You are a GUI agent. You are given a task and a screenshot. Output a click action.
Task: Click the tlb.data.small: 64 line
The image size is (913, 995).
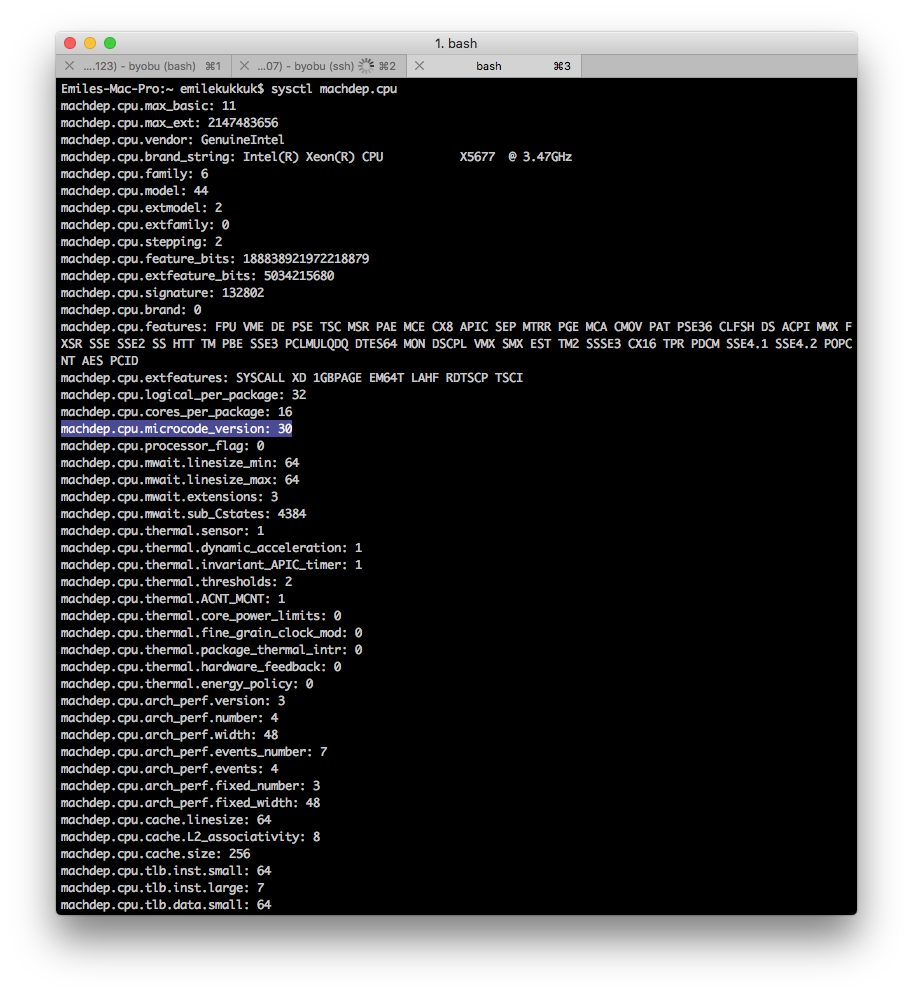coord(166,905)
